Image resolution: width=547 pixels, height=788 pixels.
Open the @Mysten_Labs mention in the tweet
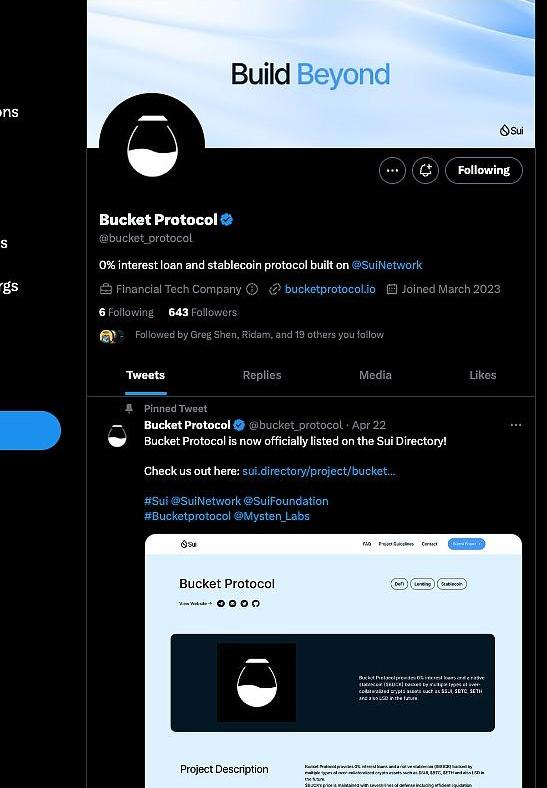pyautogui.click(x=271, y=516)
